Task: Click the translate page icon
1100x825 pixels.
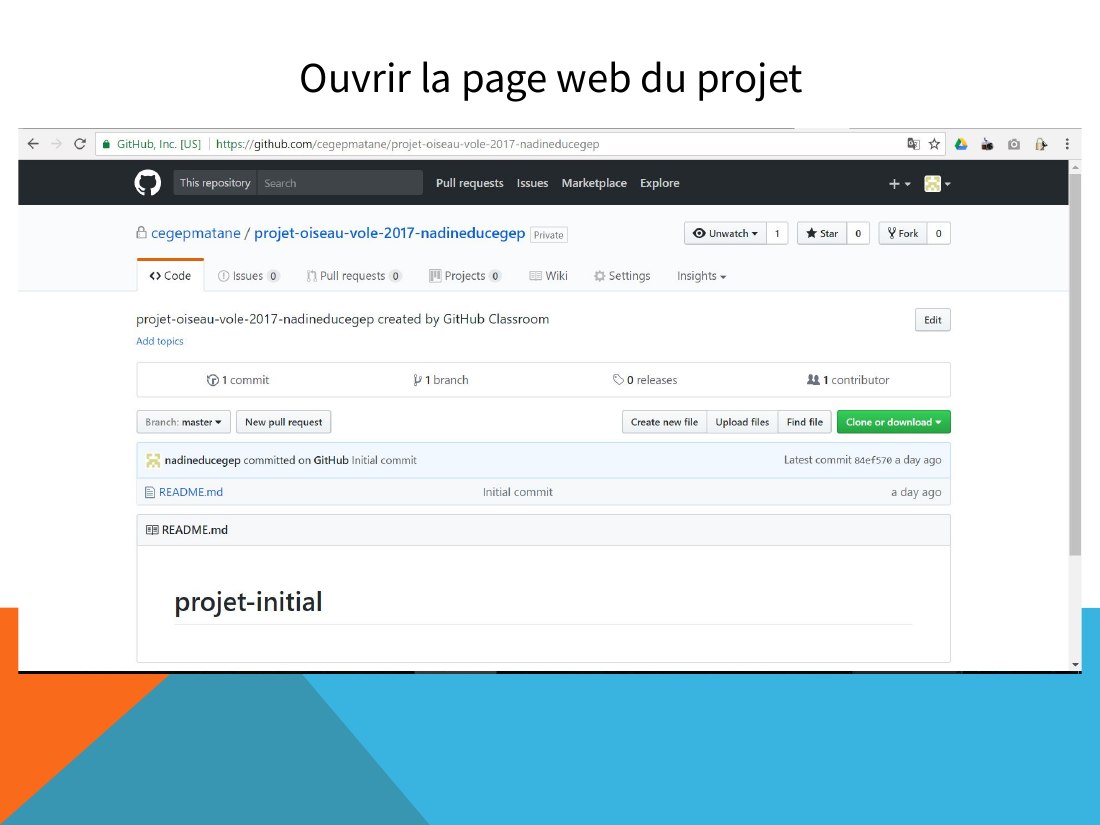Action: coord(913,144)
